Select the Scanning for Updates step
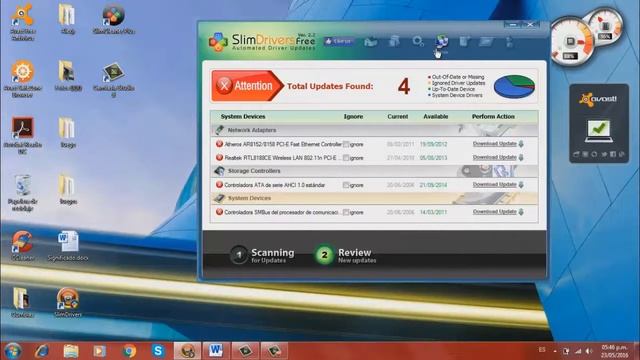Screen dimensions: 640x360 point(262,255)
